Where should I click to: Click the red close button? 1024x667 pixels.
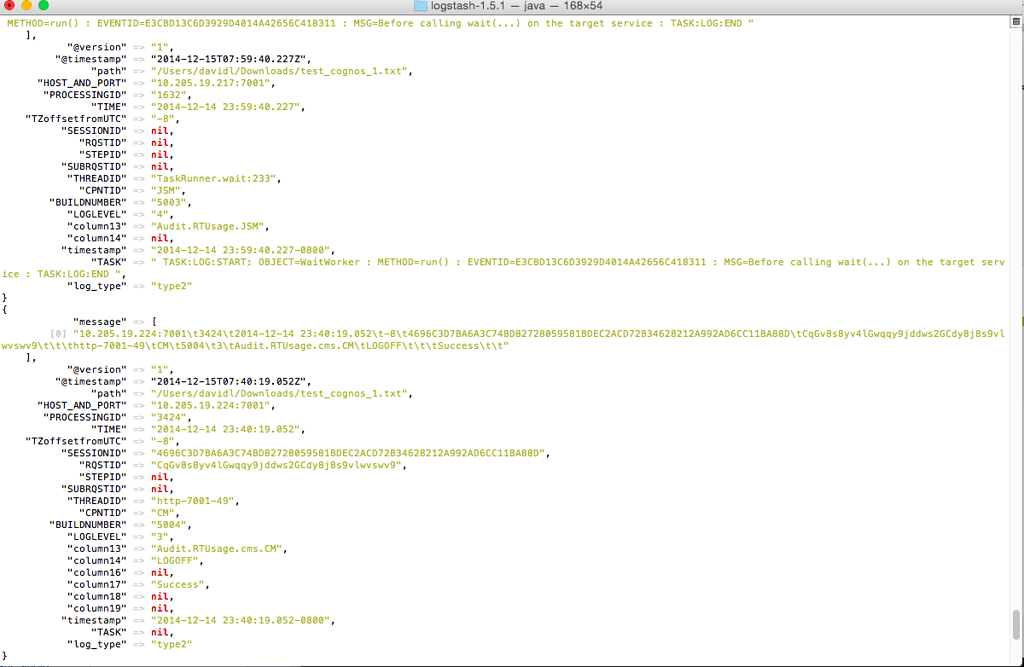point(9,7)
